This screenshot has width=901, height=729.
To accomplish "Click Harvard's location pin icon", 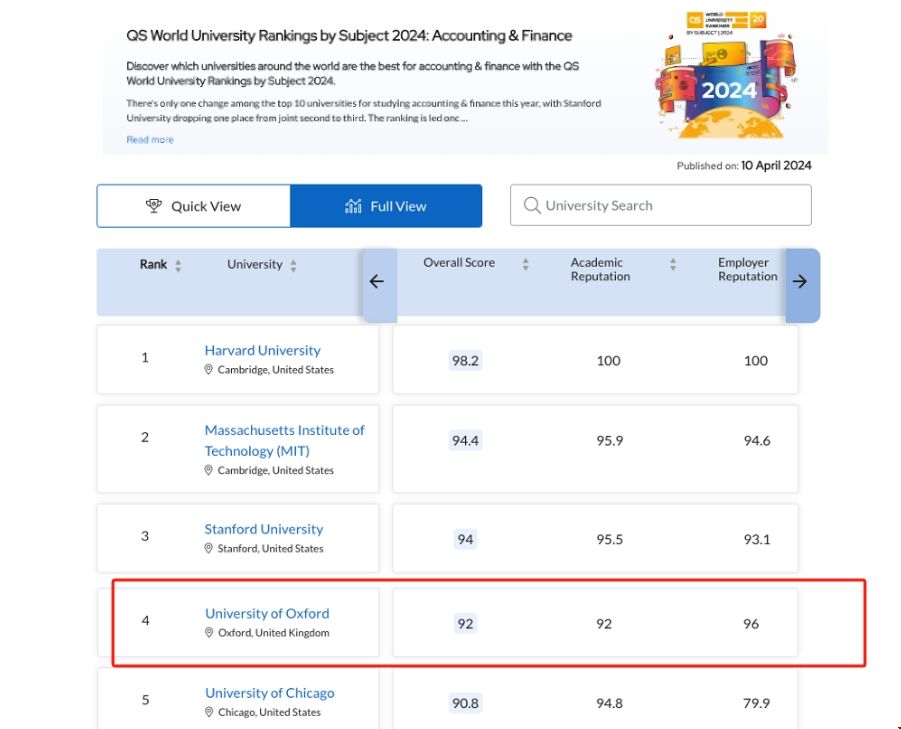I will [209, 370].
